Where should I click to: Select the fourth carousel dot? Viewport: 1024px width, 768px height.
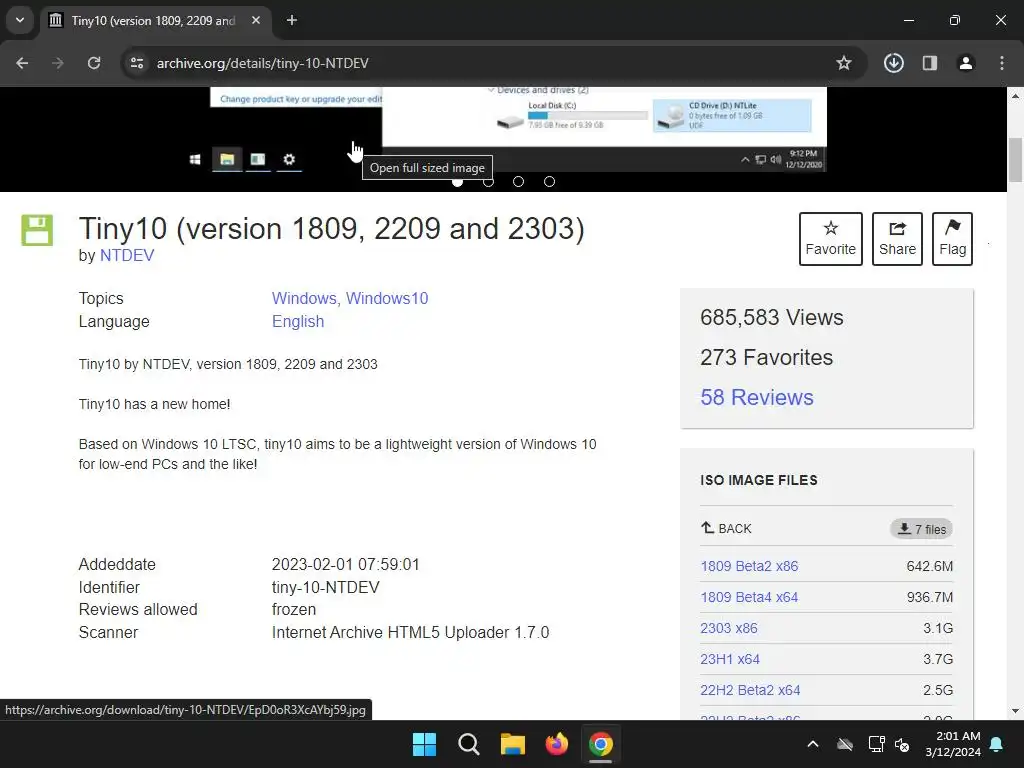click(549, 182)
